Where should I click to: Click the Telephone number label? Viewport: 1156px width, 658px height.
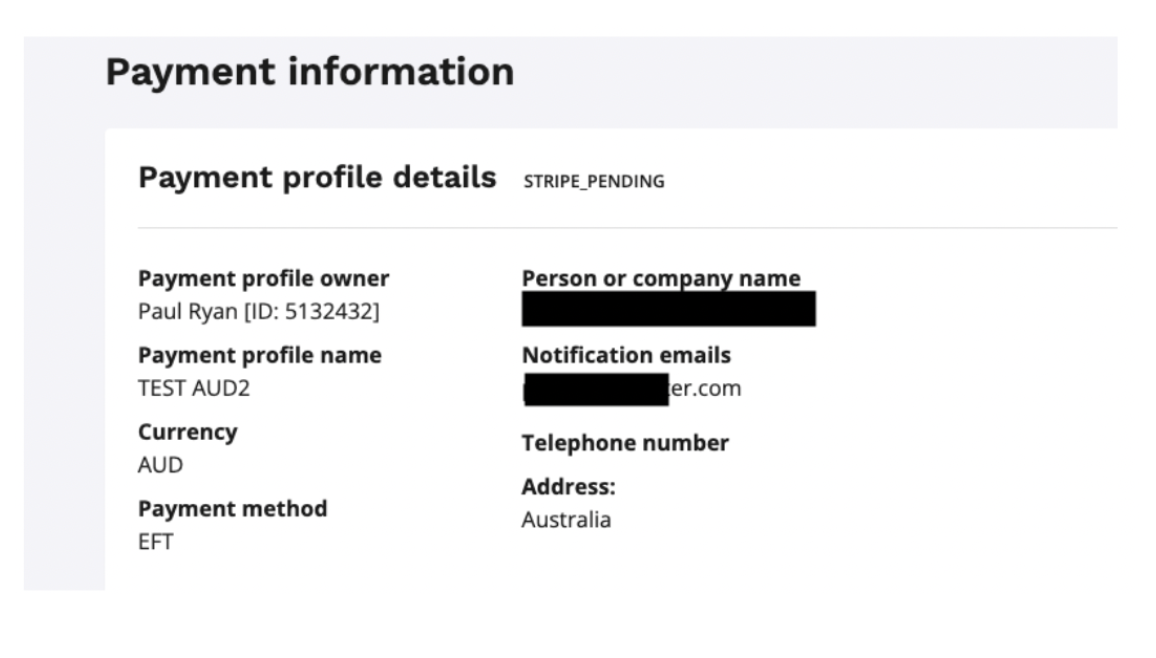(625, 443)
